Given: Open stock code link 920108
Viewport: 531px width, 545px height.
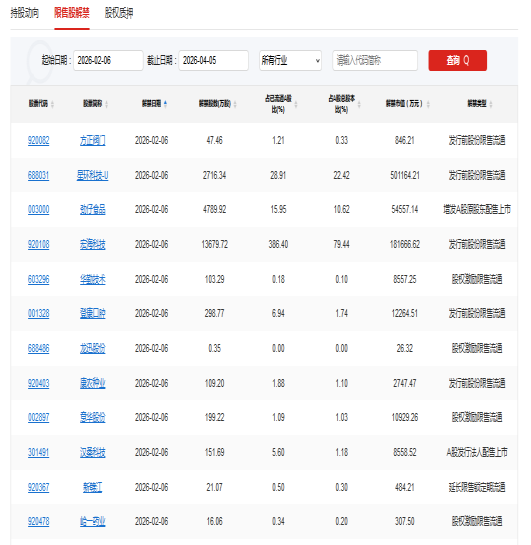Looking at the screenshot, I should click(39, 244).
